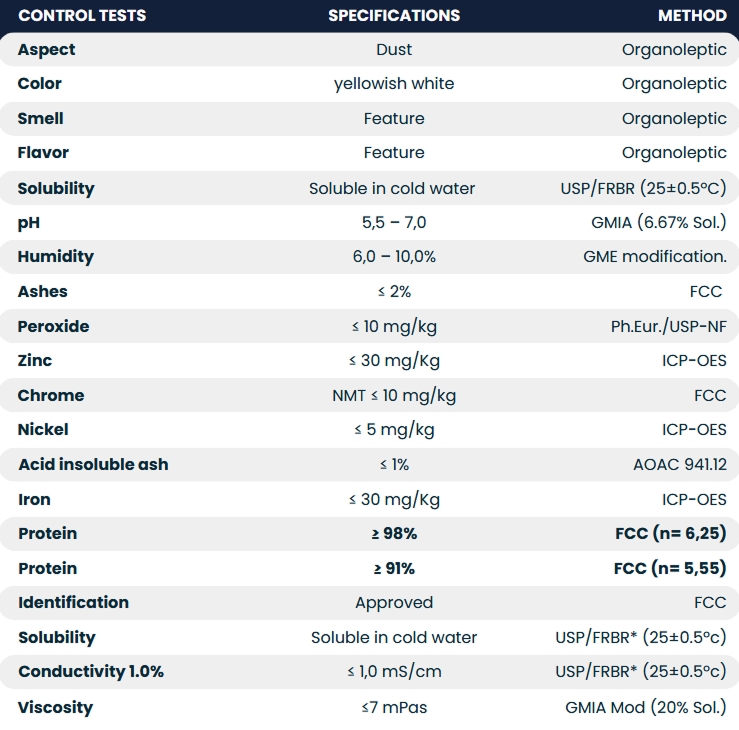This screenshot has width=739, height=730.
Task: Select the 'GMIA Mod (20% Sol.)' viscosity method
Action: [x=646, y=708]
